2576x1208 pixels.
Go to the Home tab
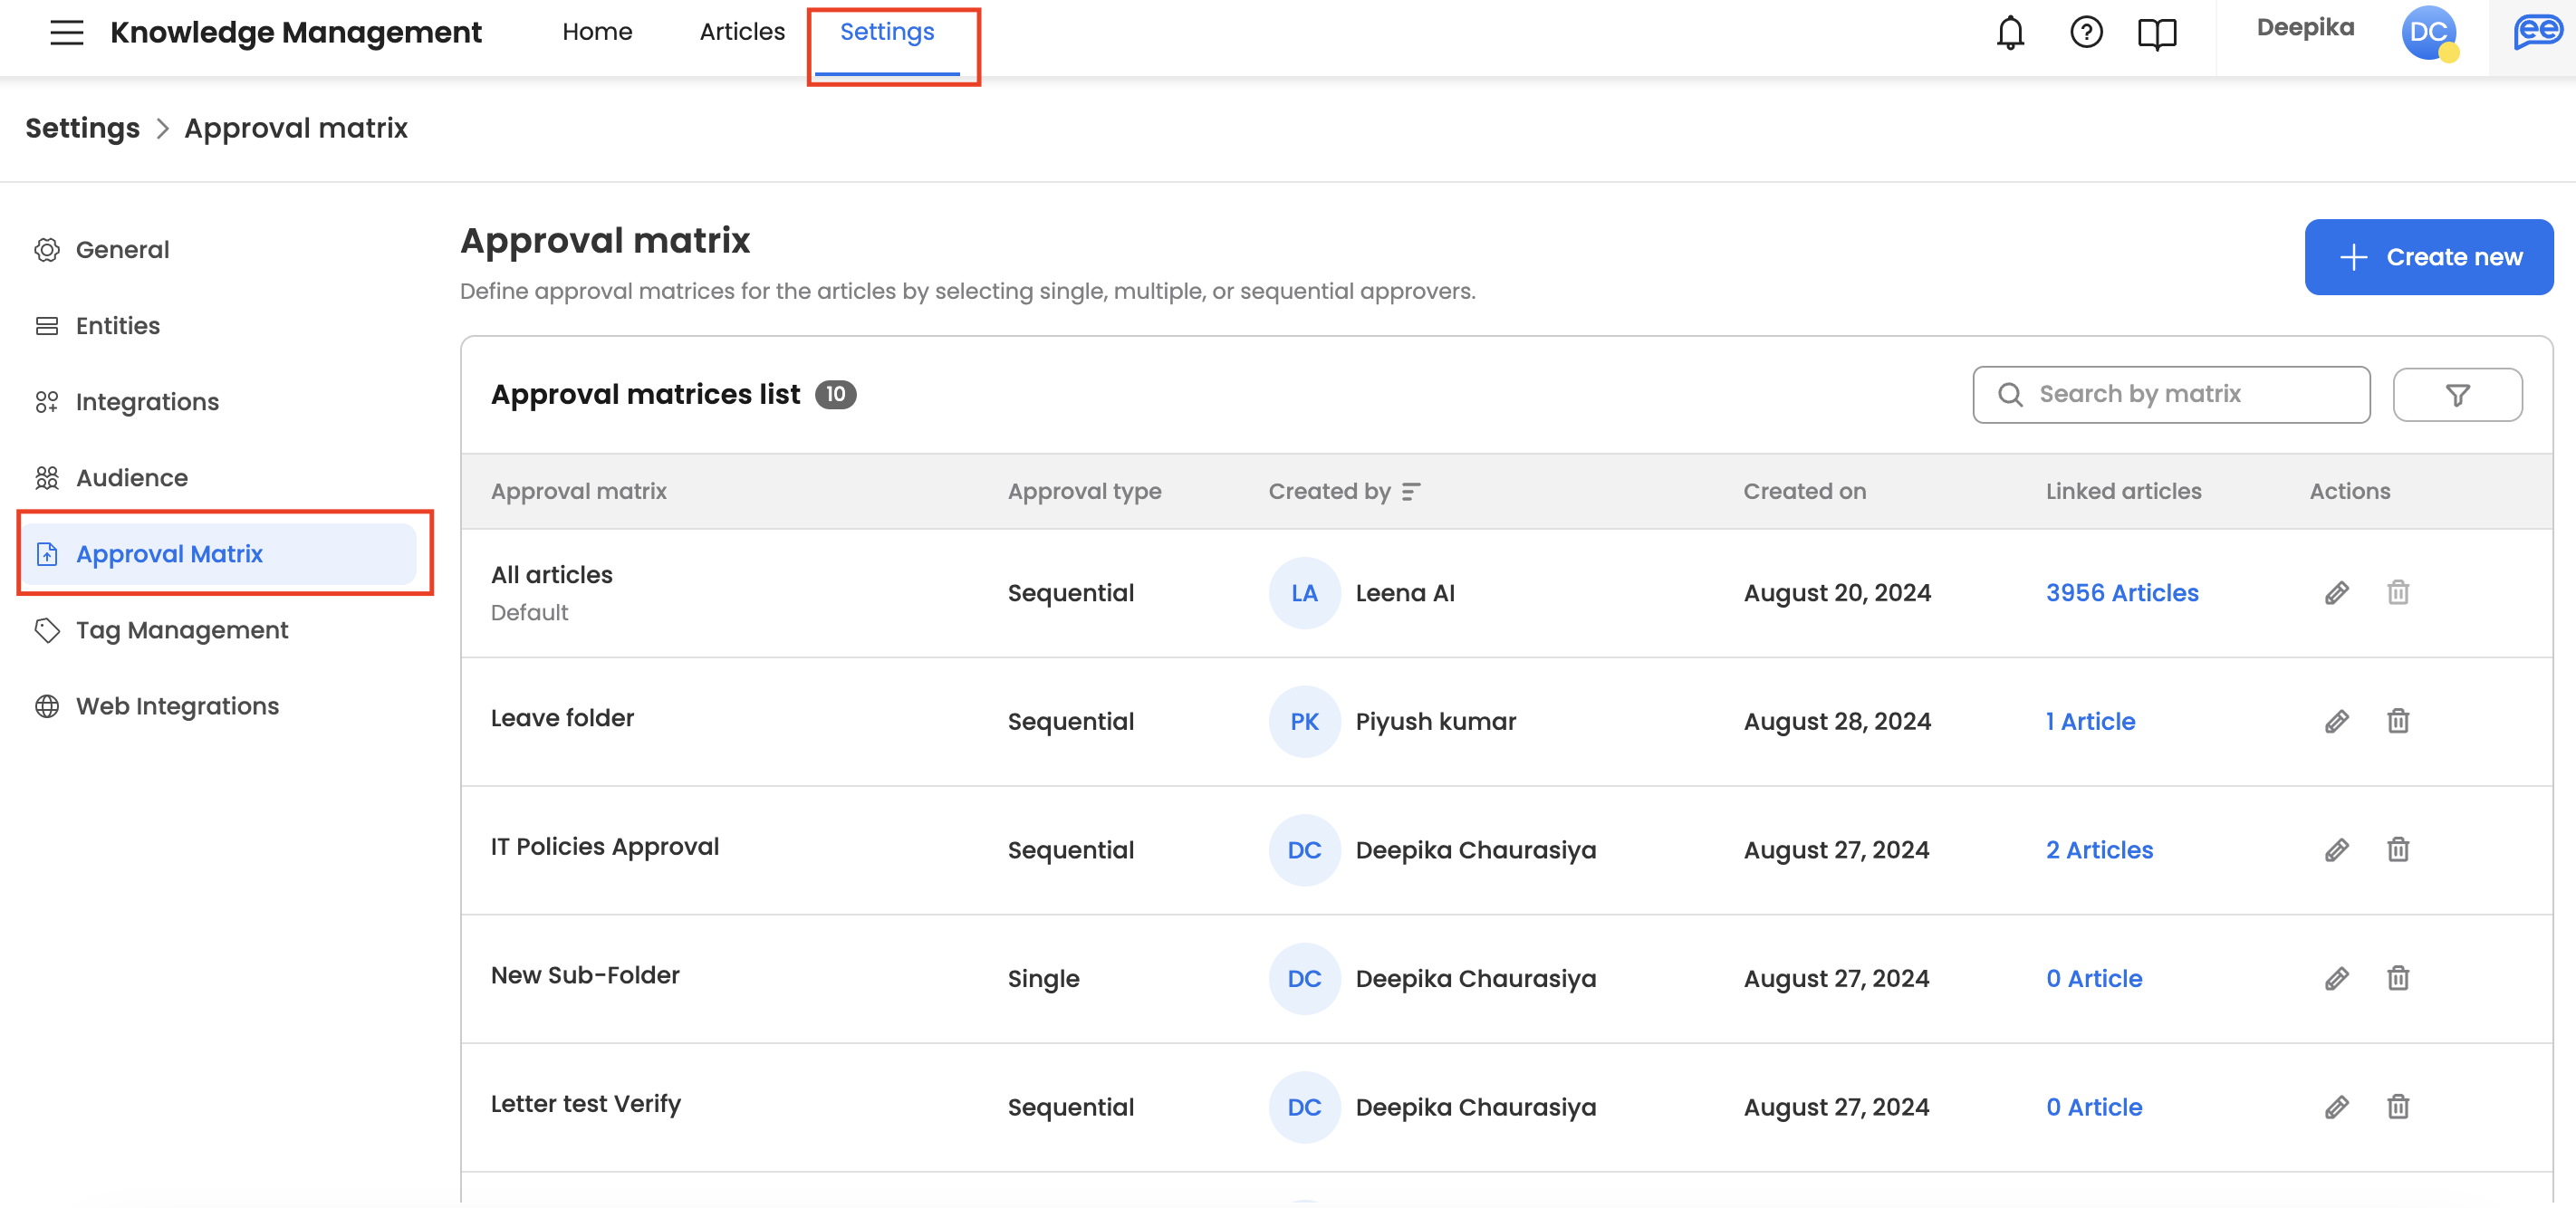tap(596, 32)
